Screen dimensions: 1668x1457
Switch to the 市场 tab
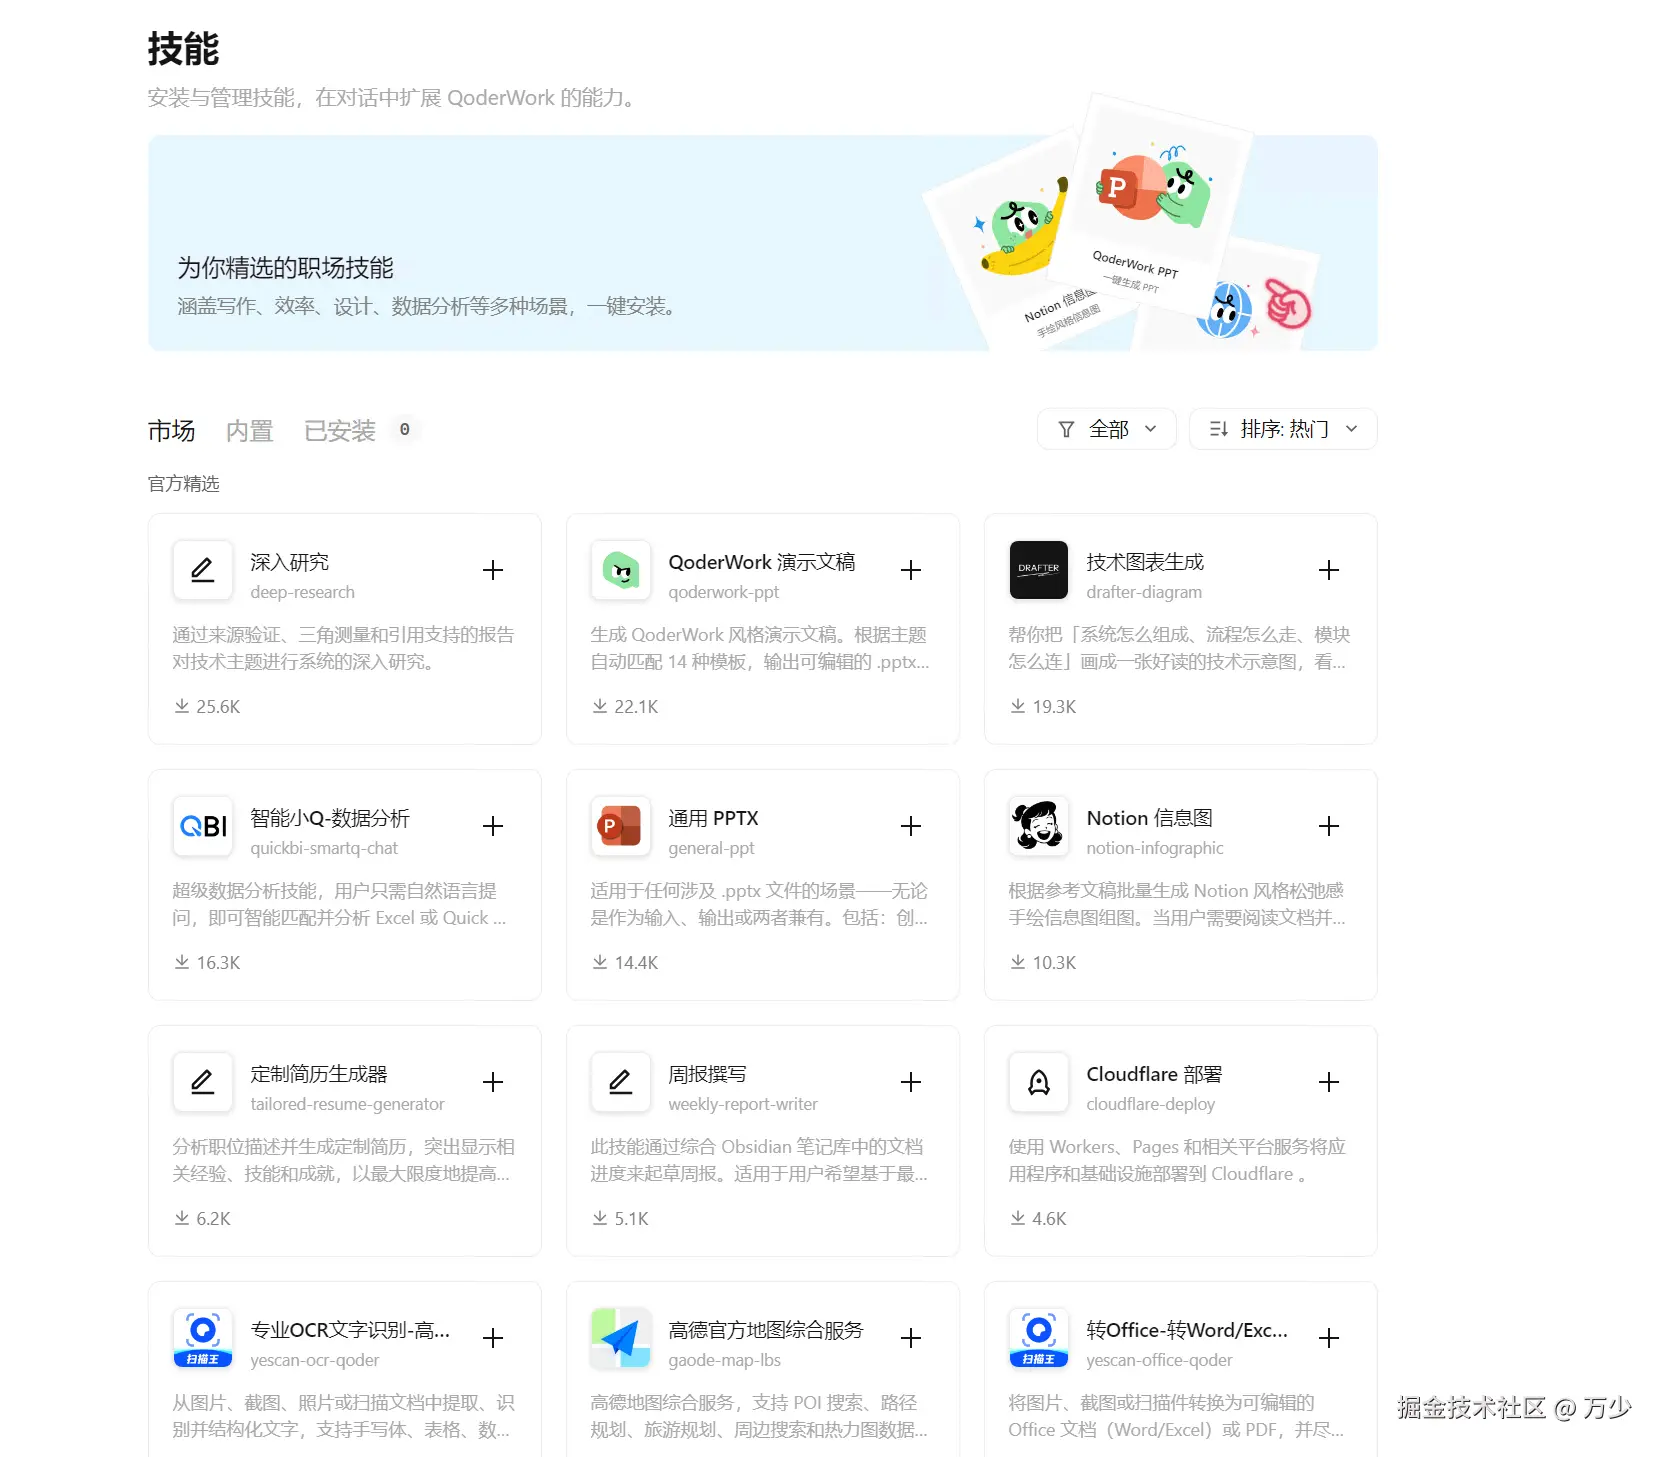(171, 431)
